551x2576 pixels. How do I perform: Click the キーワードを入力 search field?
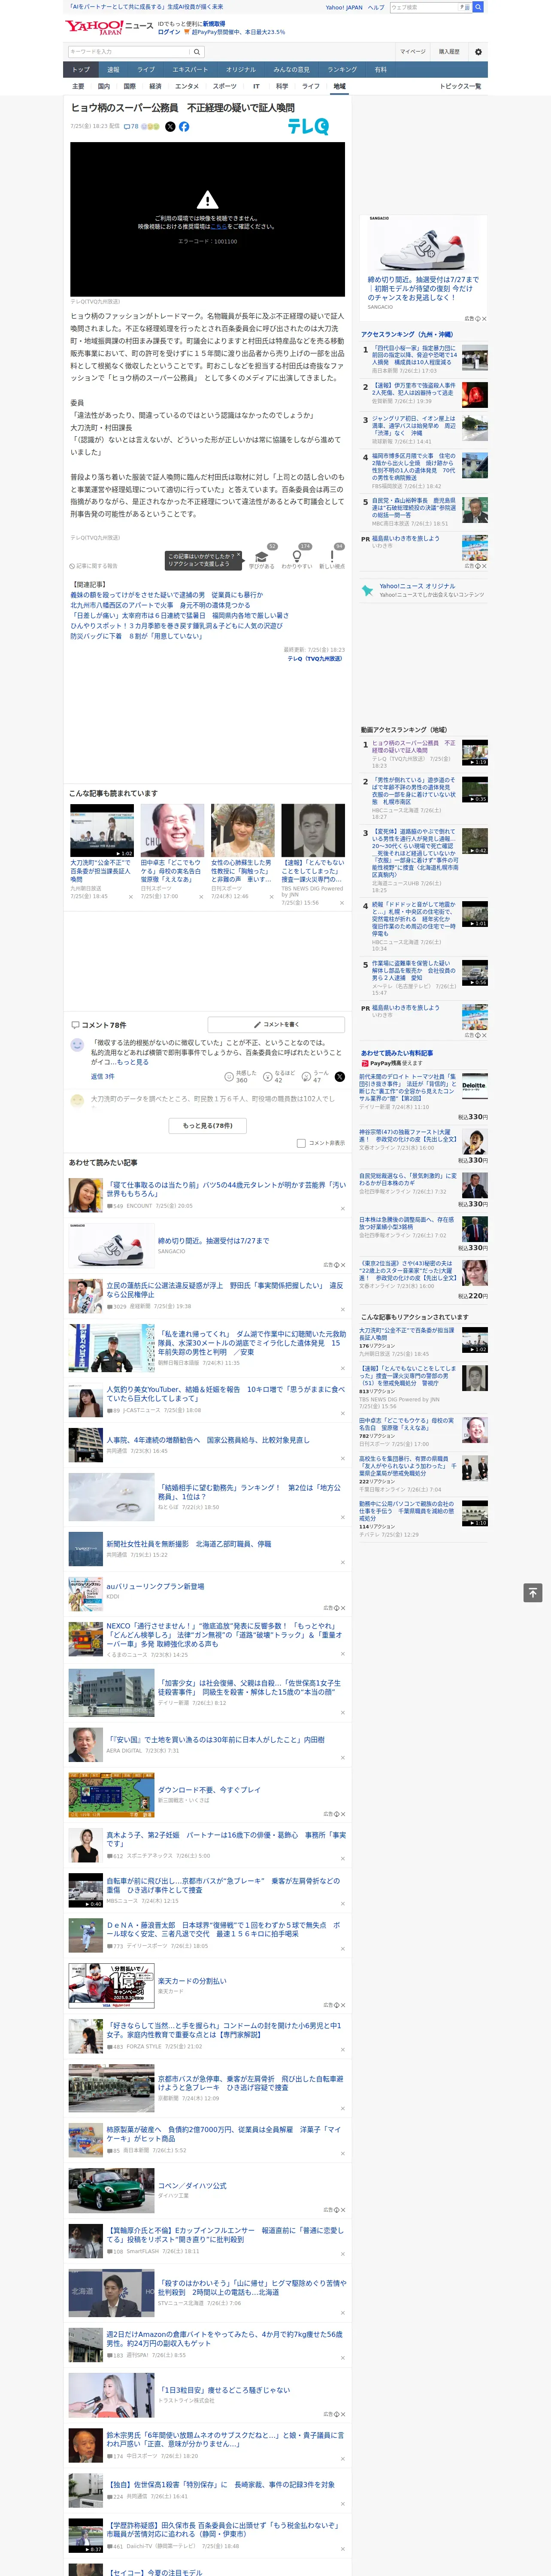coord(129,52)
